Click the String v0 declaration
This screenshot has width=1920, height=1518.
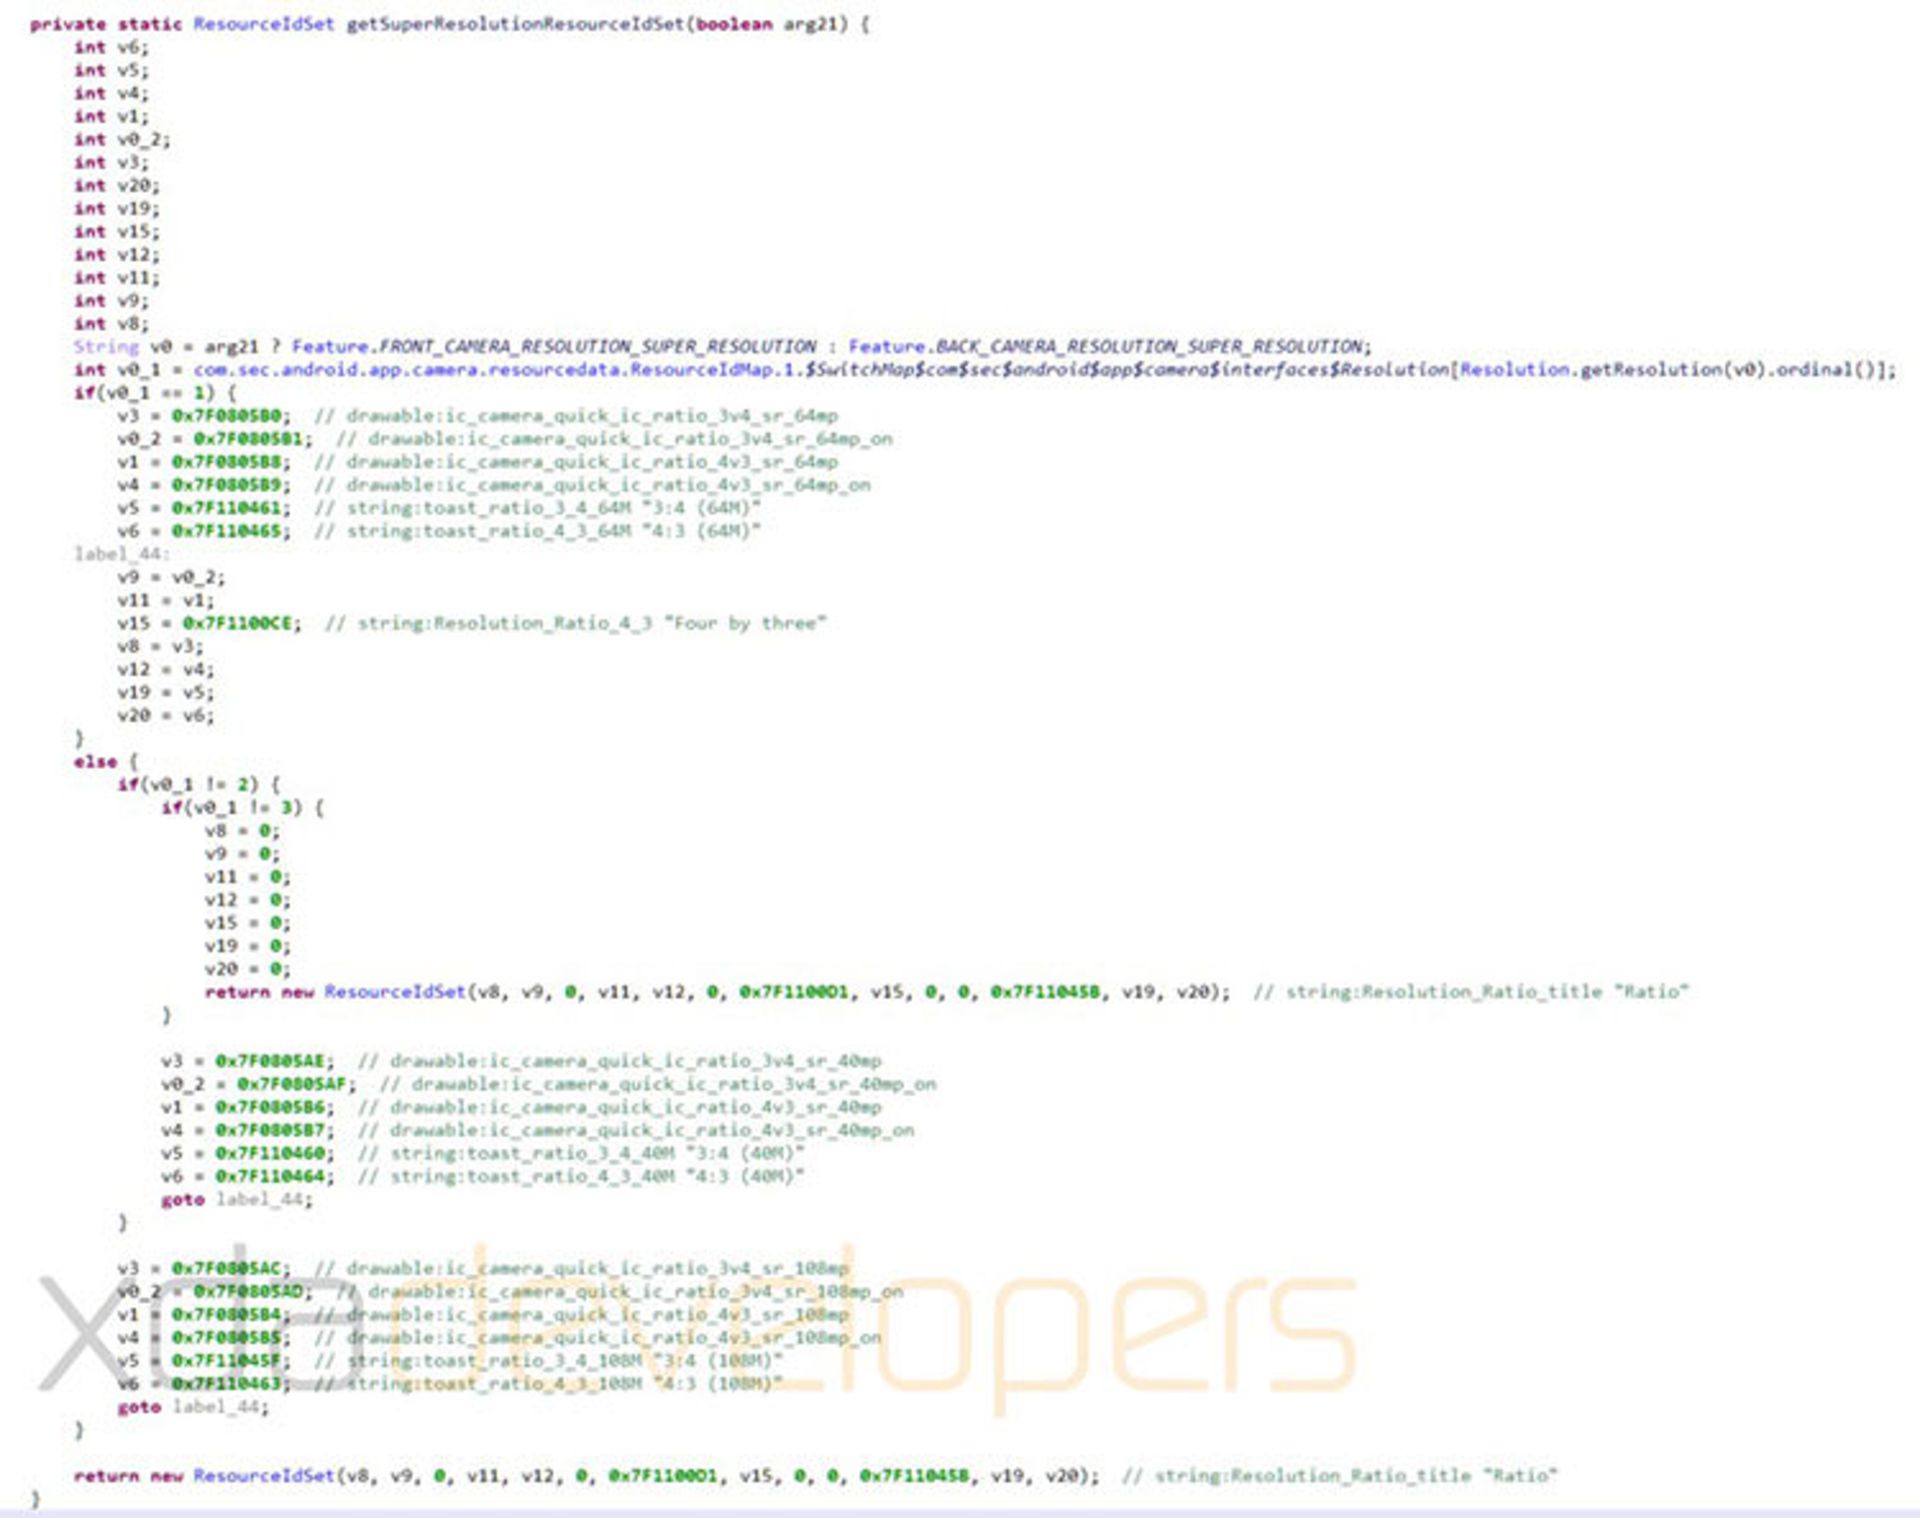(x=122, y=346)
